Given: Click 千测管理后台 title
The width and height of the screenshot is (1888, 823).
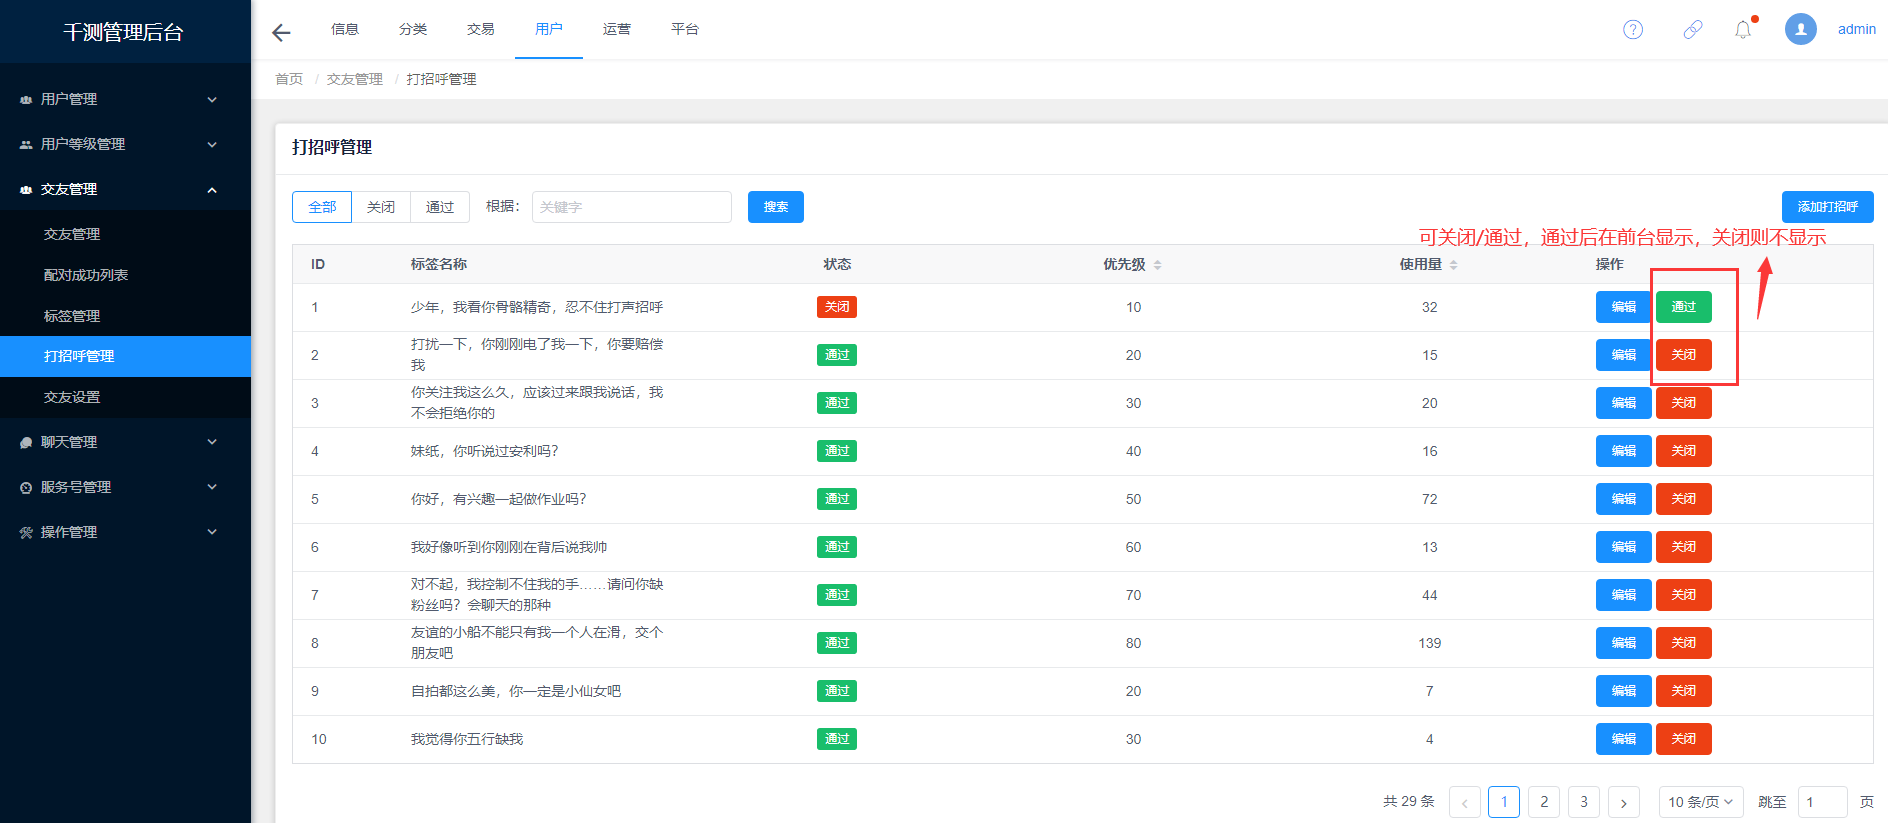Looking at the screenshot, I should click(x=124, y=32).
